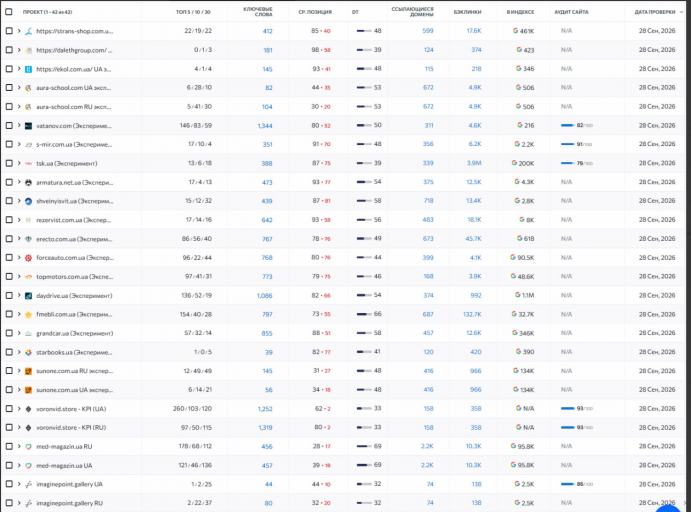The height and width of the screenshot is (512, 691).
Task: Click Google icon in daydrive.ua index cell
Action: (x=517, y=295)
